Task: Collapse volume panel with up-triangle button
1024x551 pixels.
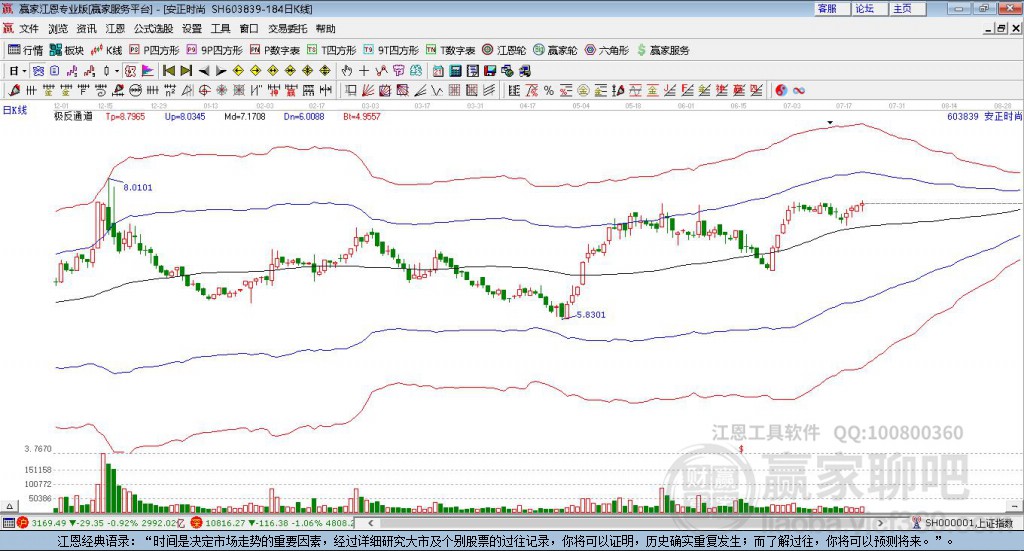Action: (x=9, y=506)
